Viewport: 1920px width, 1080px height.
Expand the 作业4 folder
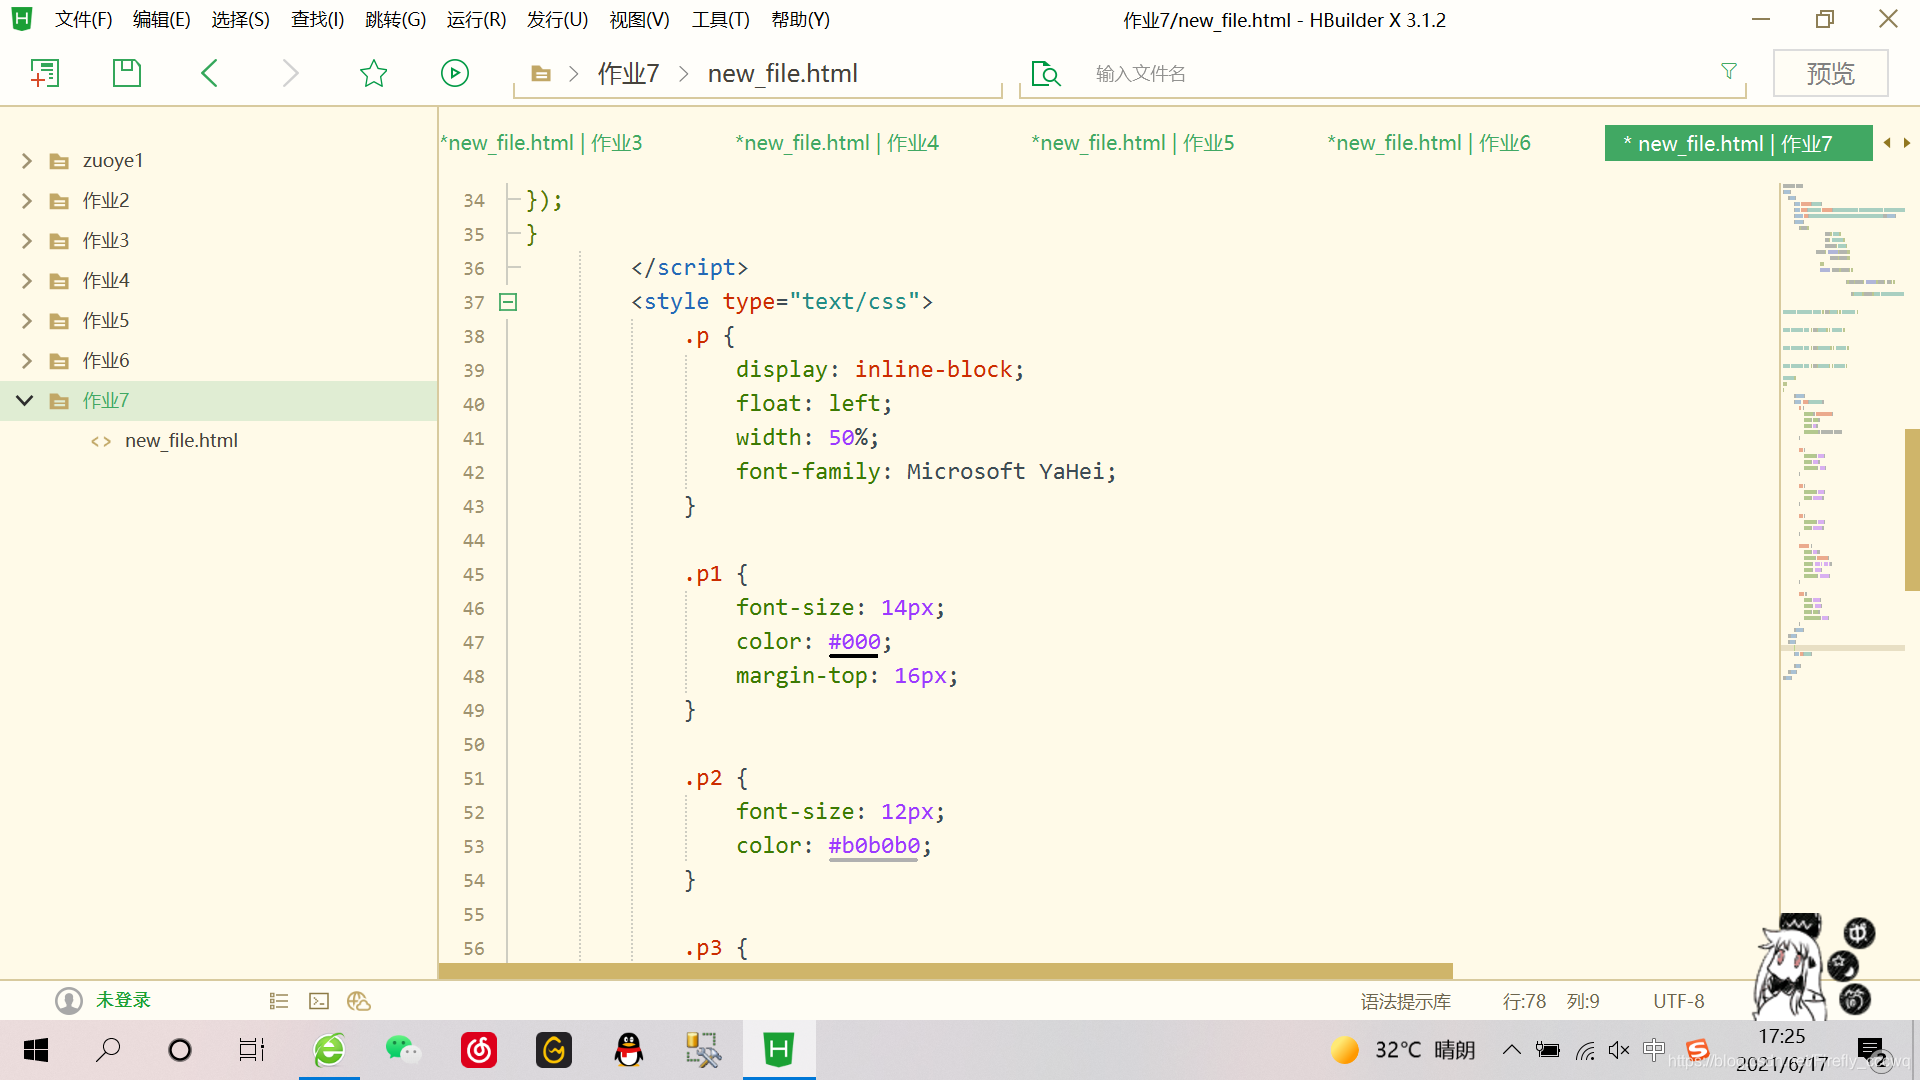[27, 281]
